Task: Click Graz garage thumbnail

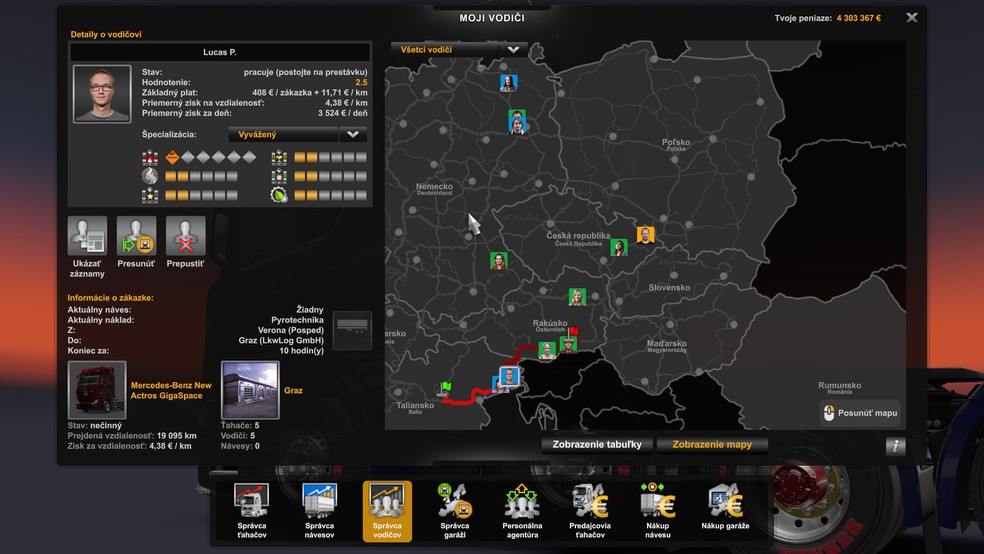Action: pos(250,390)
